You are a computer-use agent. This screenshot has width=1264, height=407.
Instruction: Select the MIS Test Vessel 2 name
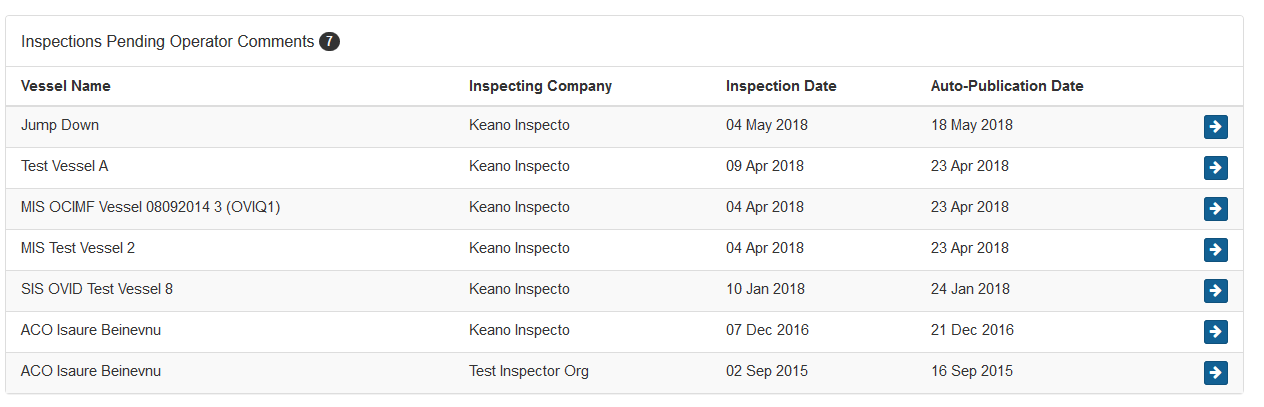click(78, 248)
